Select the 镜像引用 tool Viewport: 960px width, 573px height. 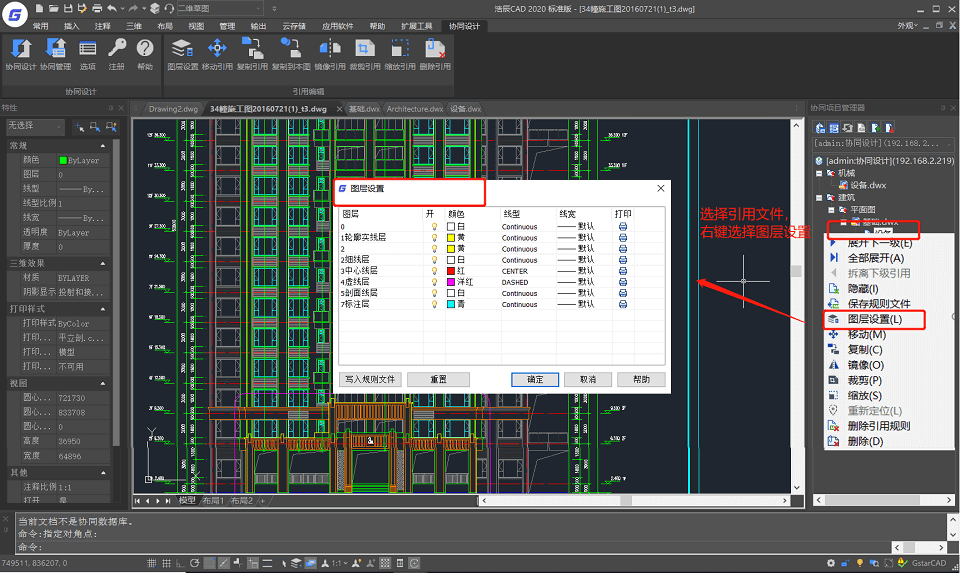330,54
